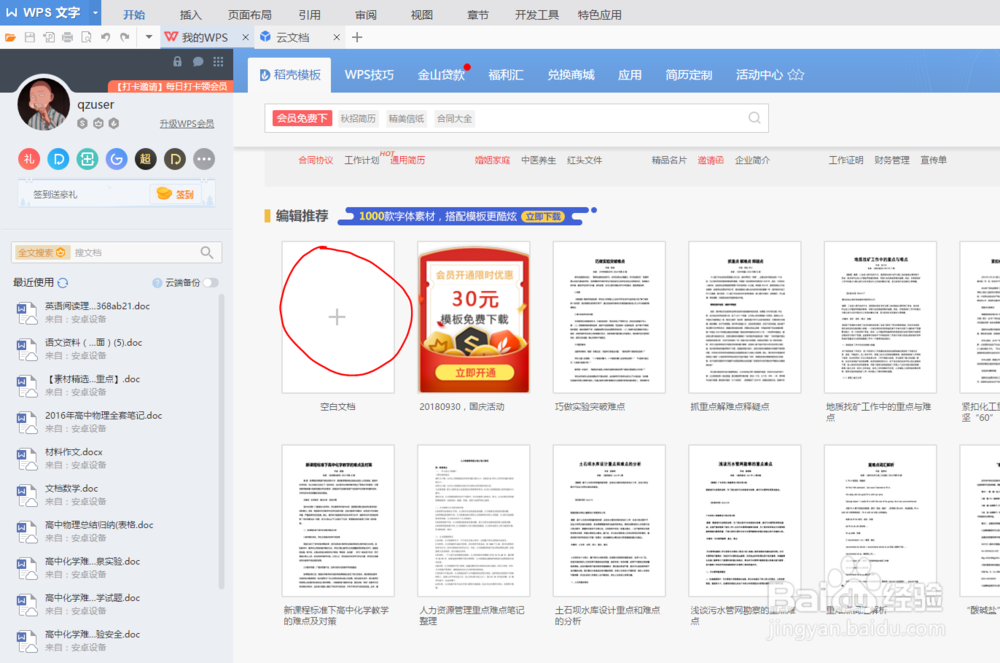Toggle the 云端备份 switch
This screenshot has height=663, width=1000.
[x=210, y=282]
